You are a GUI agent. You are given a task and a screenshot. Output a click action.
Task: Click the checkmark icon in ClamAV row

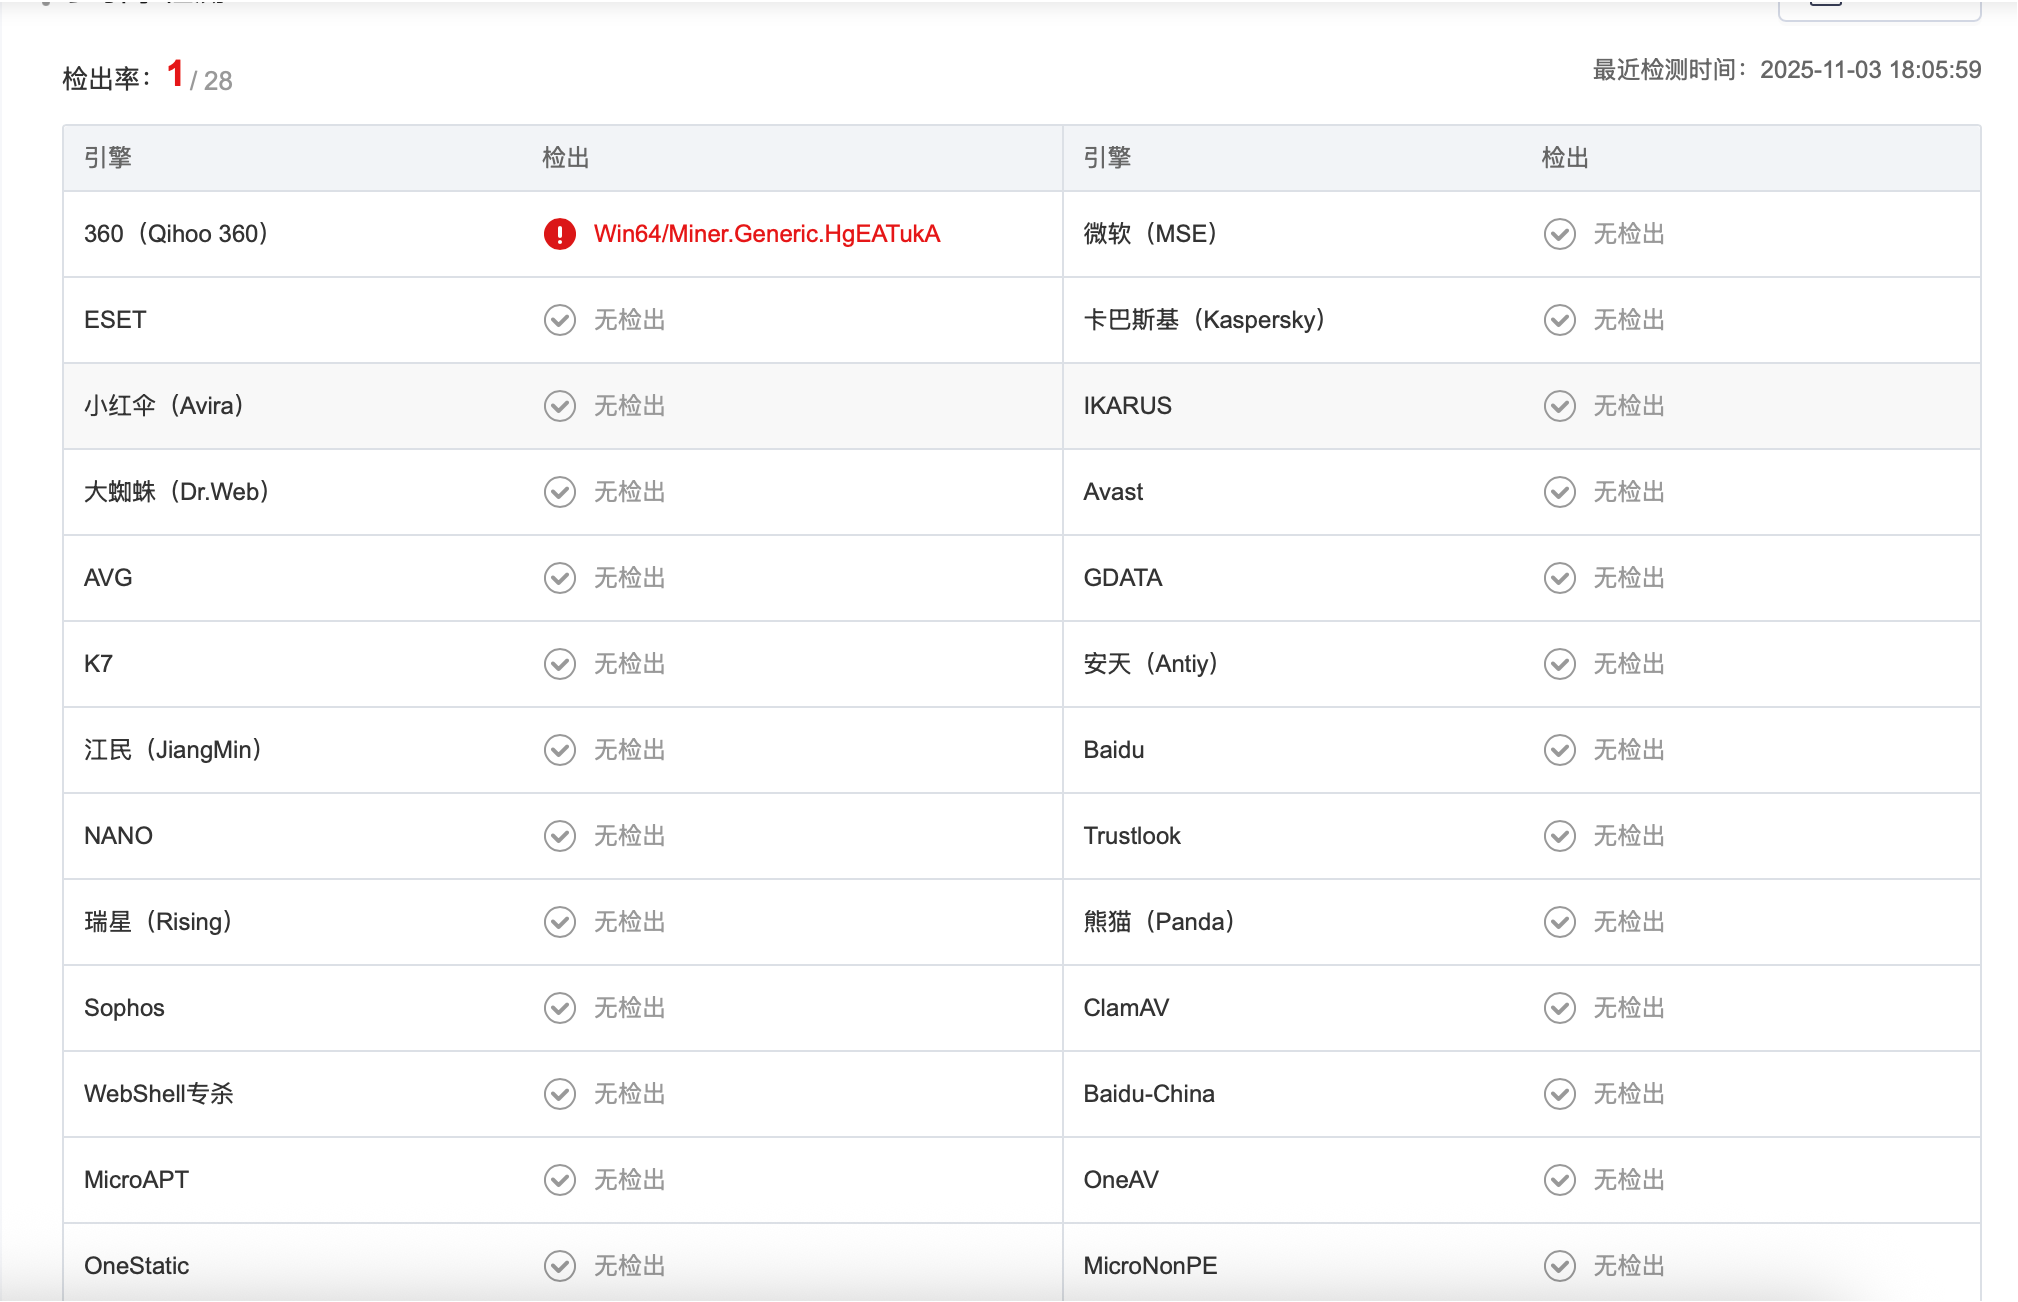(x=1559, y=1008)
